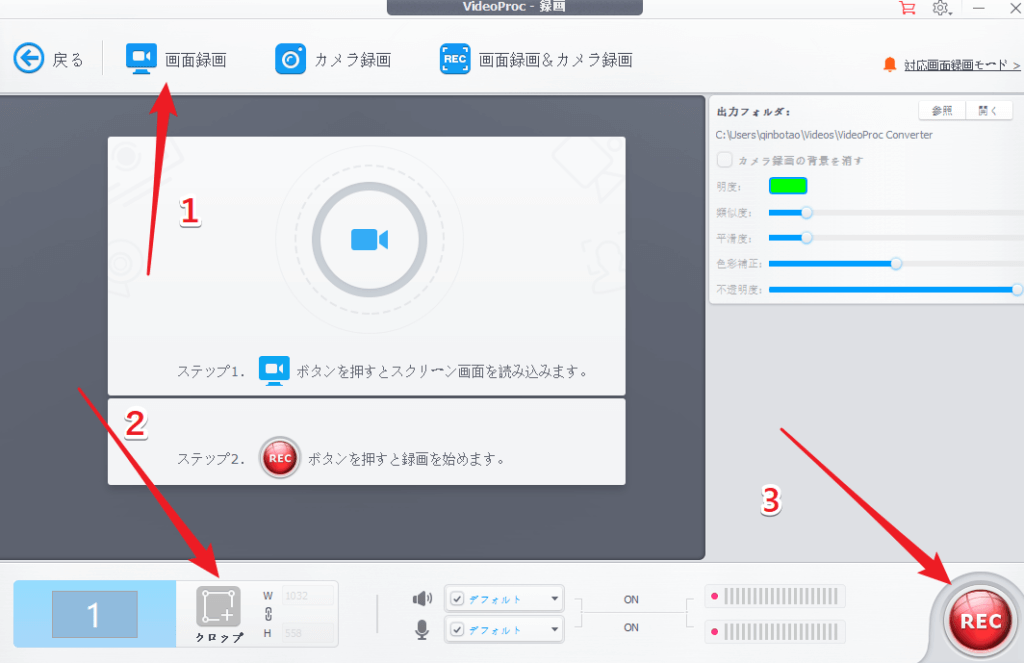Image resolution: width=1024 pixels, height=663 pixels.
Task: Pick the green chroma key color swatch
Action: (x=788, y=186)
